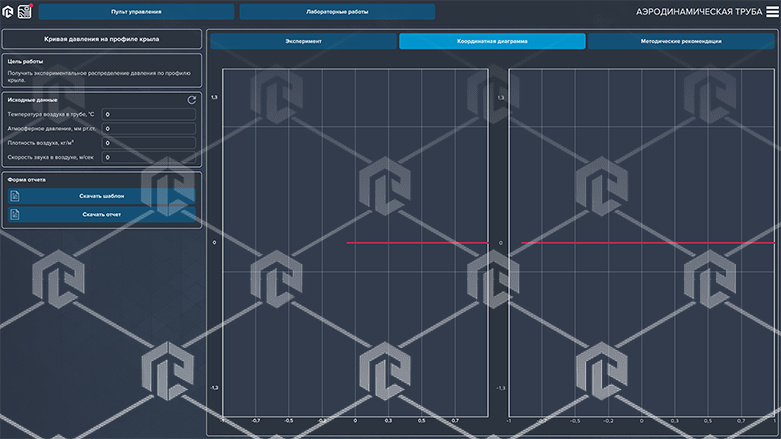Open Пульт управления
781x439 pixels.
(136, 11)
